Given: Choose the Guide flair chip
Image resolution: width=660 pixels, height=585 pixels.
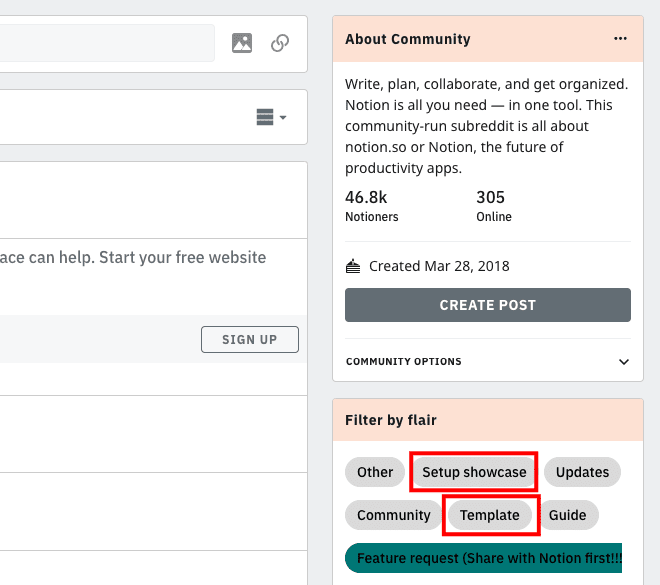Looking at the screenshot, I should click(x=568, y=515).
